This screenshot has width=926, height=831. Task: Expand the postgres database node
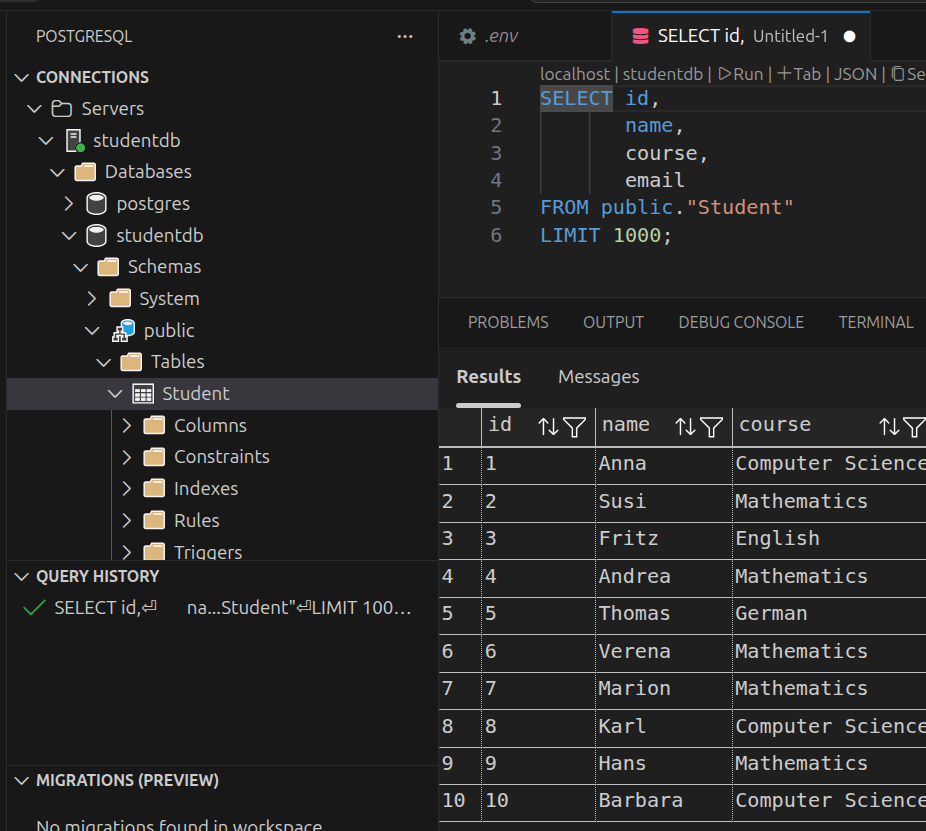(69, 204)
